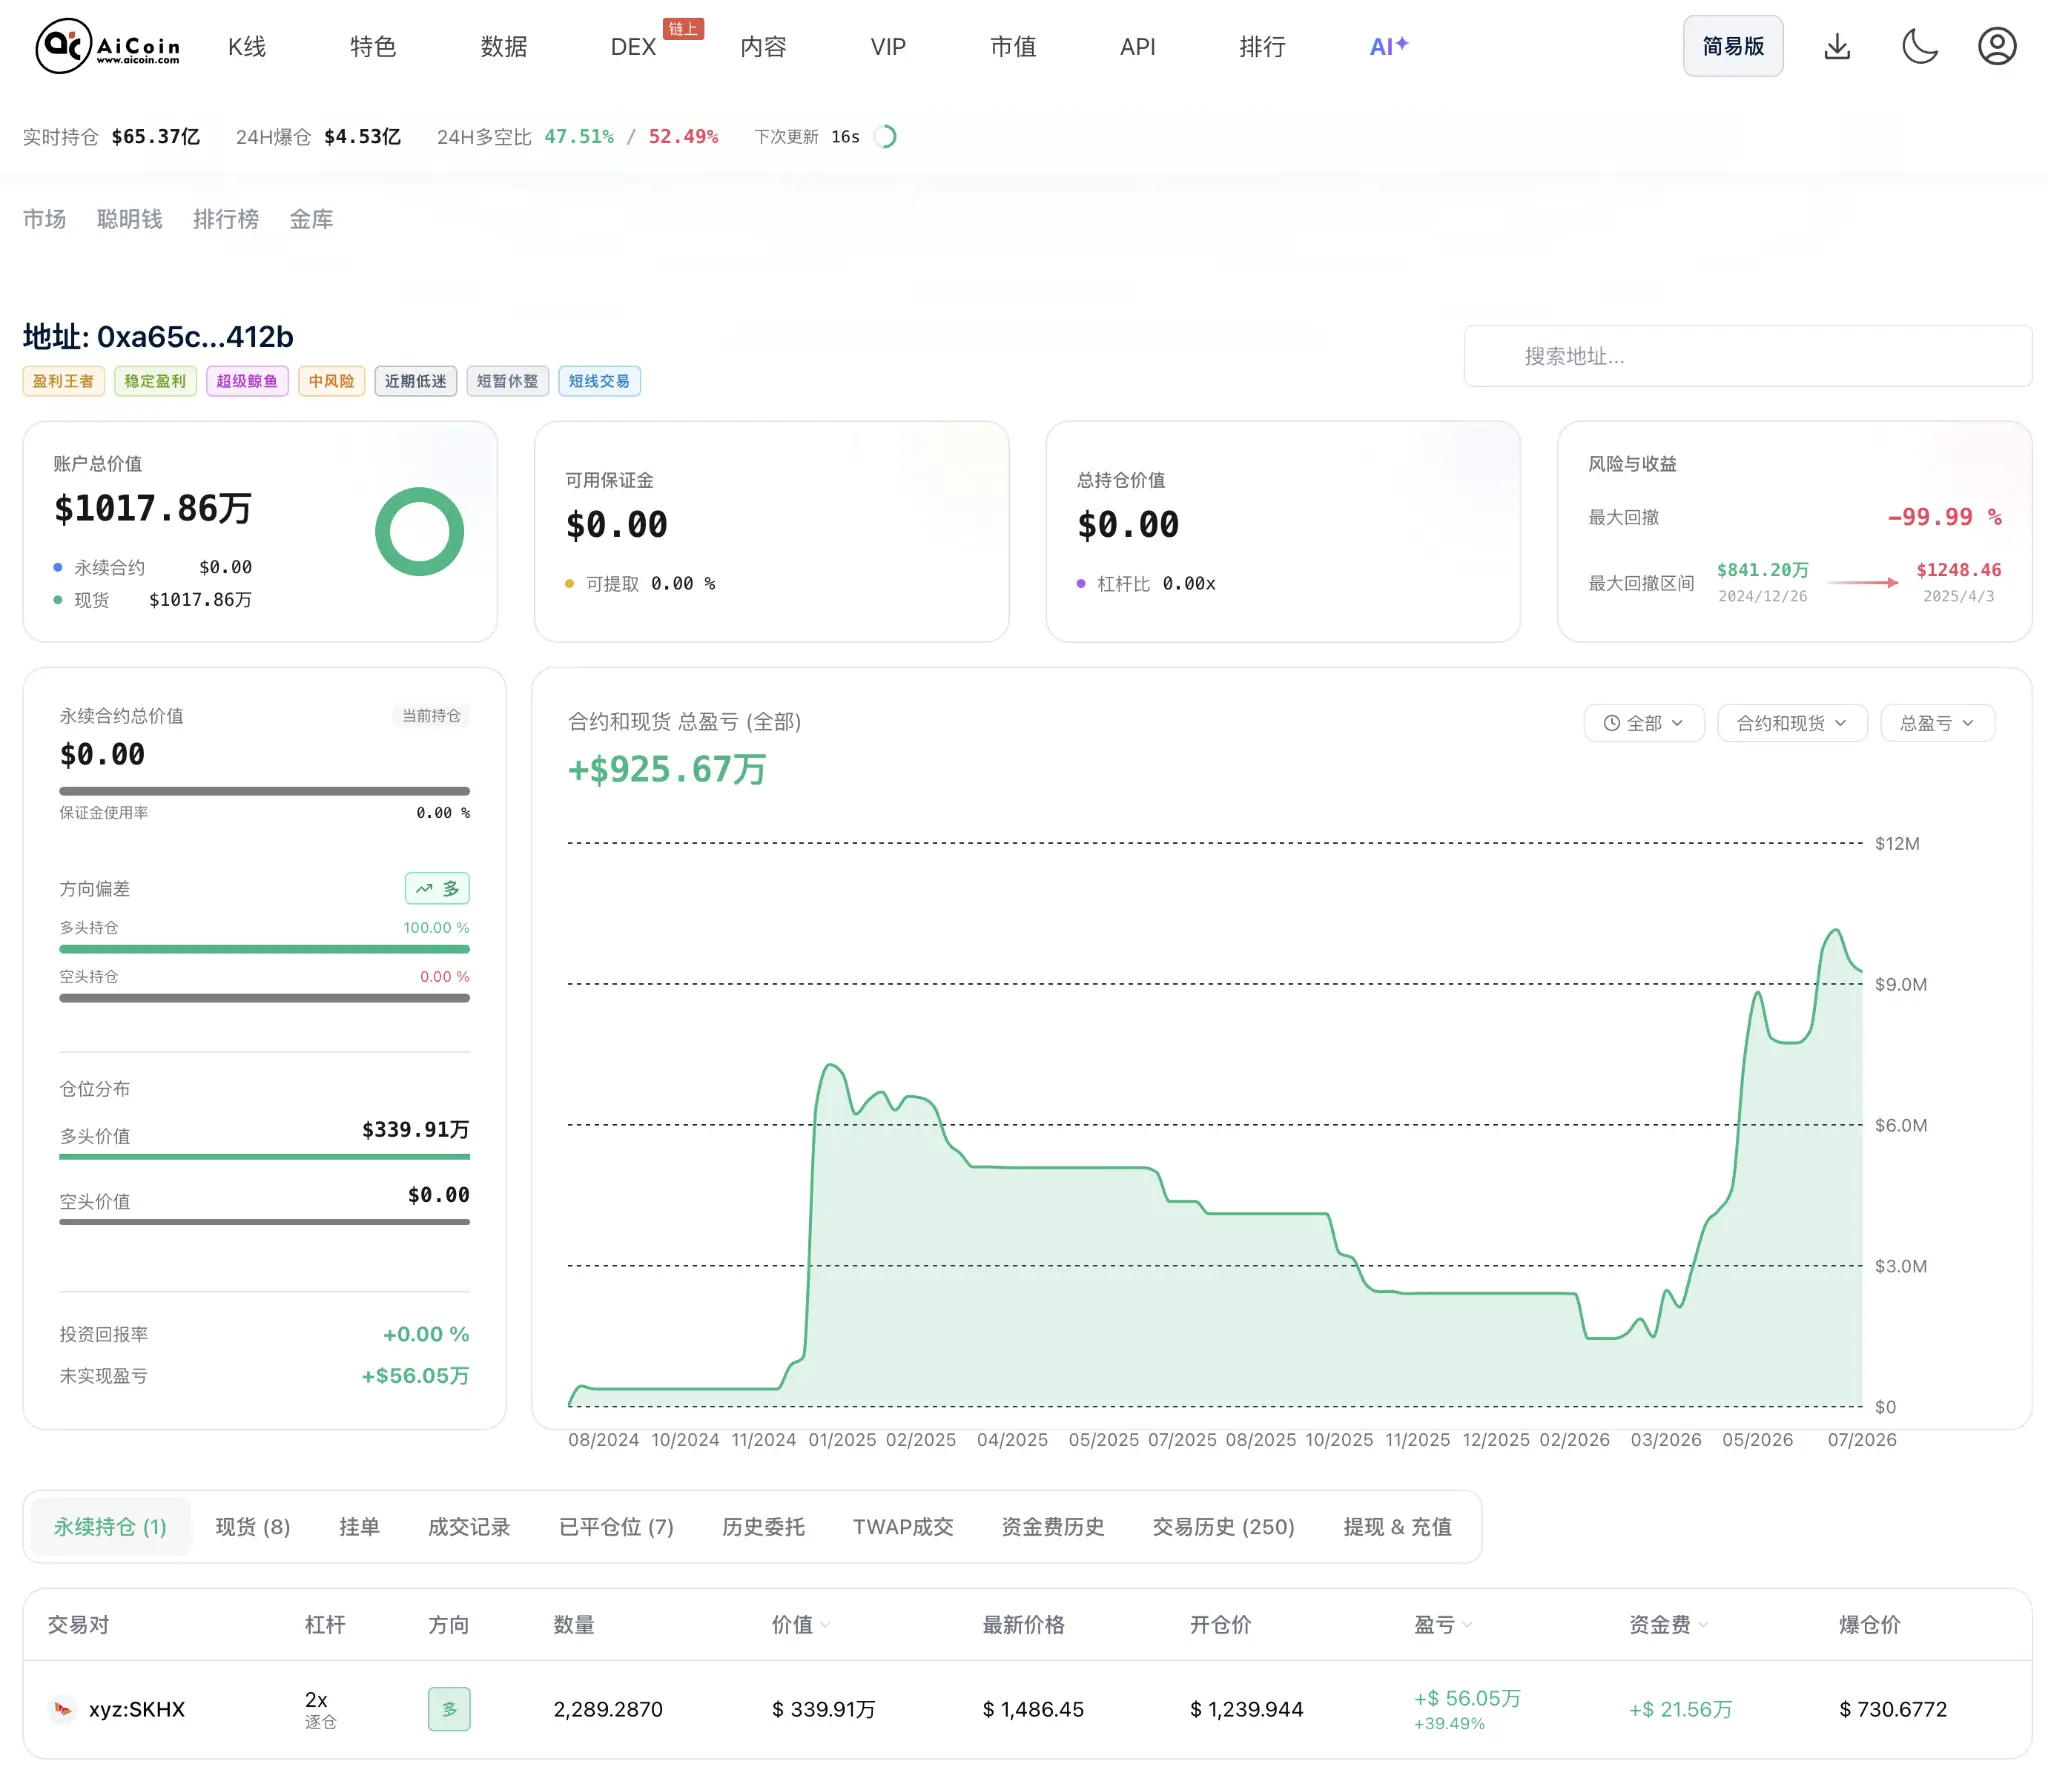This screenshot has width=2048, height=1792.
Task: Sort by 盈亏 column header
Action: 1443,1625
